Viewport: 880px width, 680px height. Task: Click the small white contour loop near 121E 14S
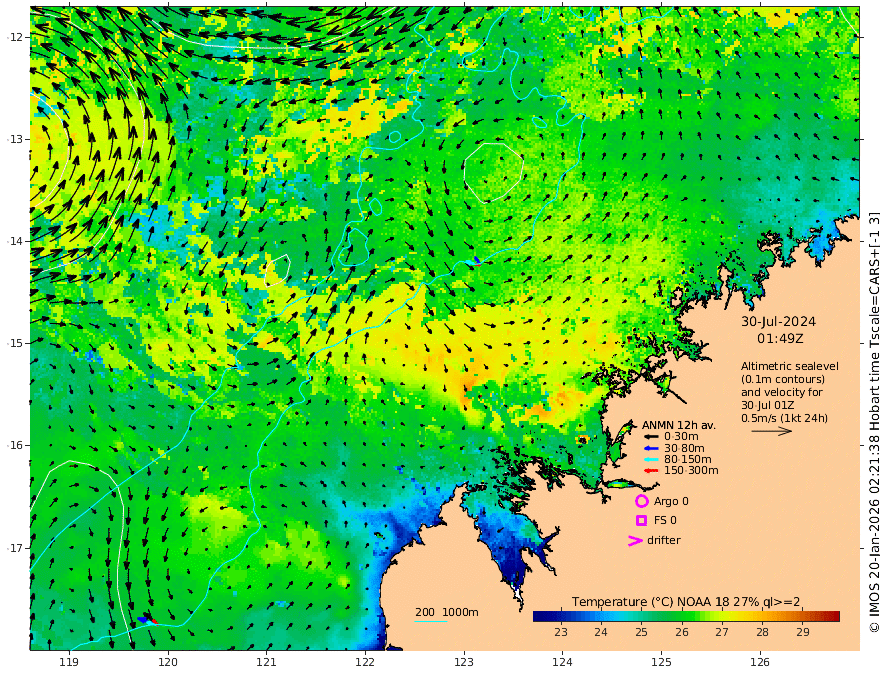click(x=277, y=270)
